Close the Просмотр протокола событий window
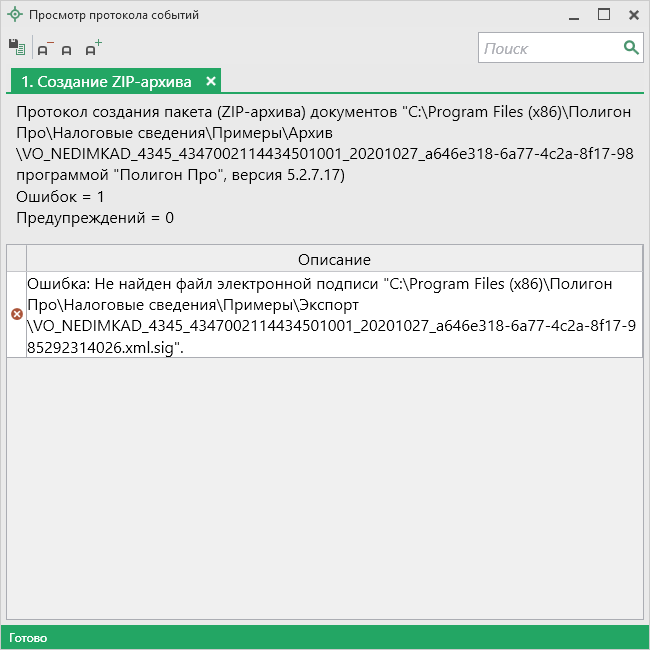This screenshot has width=650, height=650. point(633,15)
